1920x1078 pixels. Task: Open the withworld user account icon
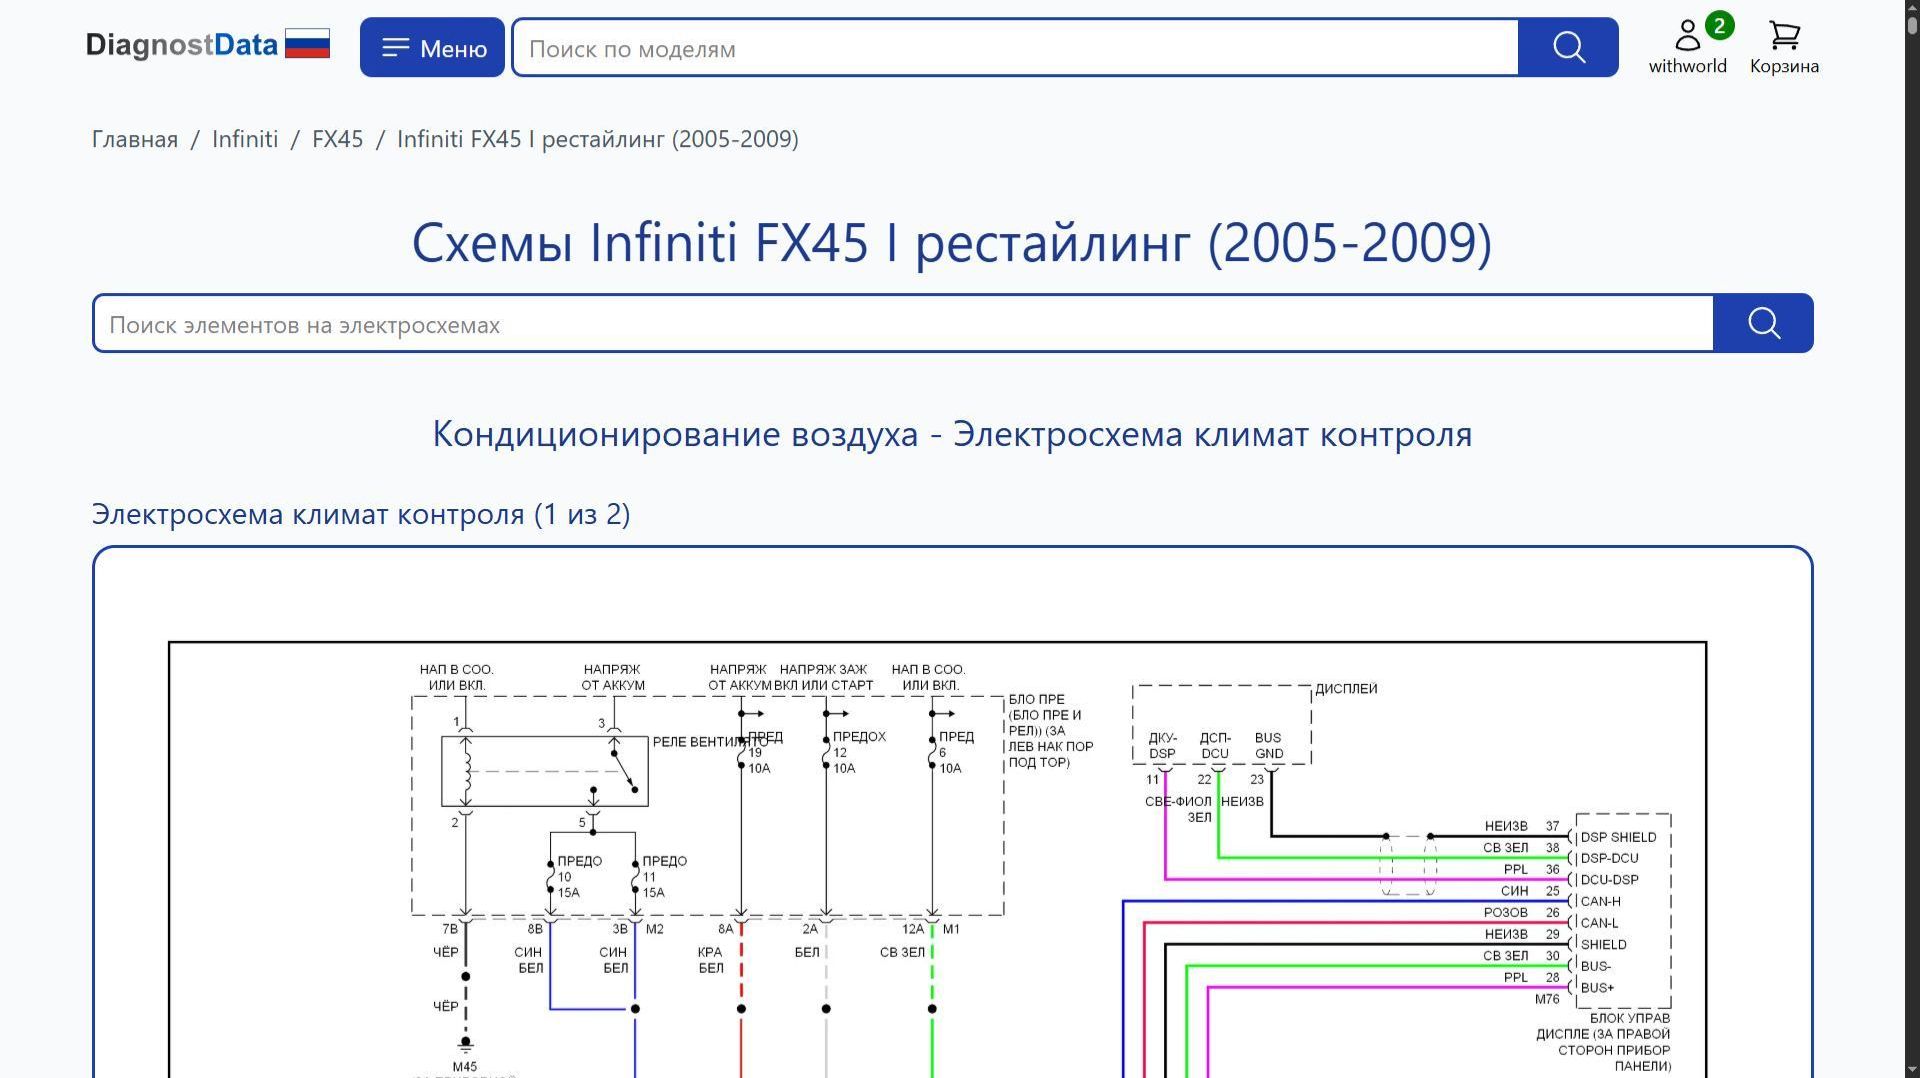tap(1688, 47)
